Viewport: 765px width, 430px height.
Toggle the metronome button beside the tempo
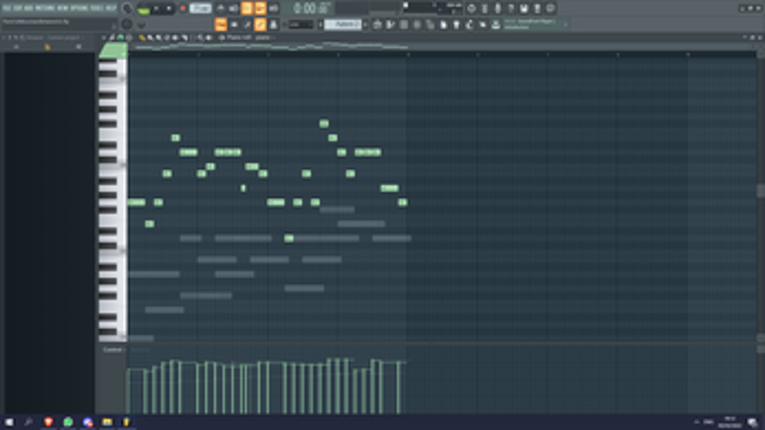point(221,8)
